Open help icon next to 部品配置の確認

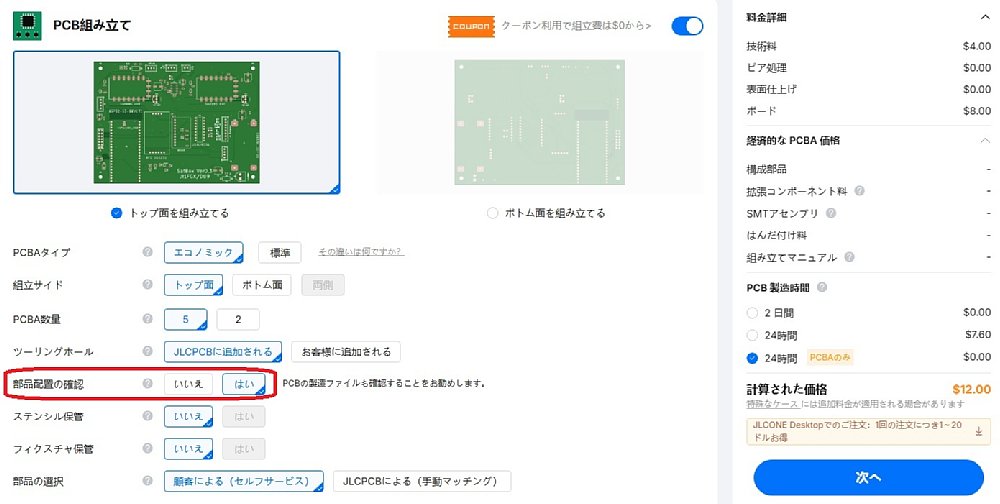[147, 383]
